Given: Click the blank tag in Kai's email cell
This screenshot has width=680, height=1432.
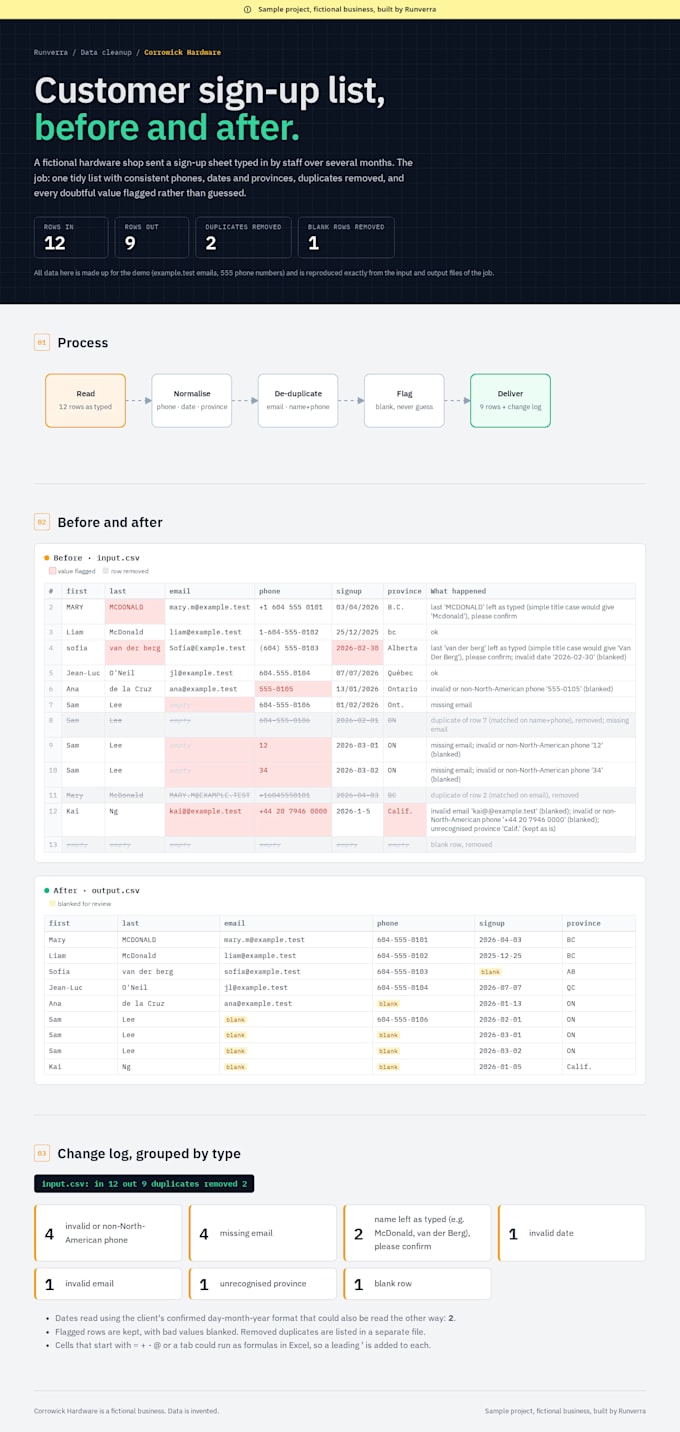Looking at the screenshot, I should point(235,1067).
